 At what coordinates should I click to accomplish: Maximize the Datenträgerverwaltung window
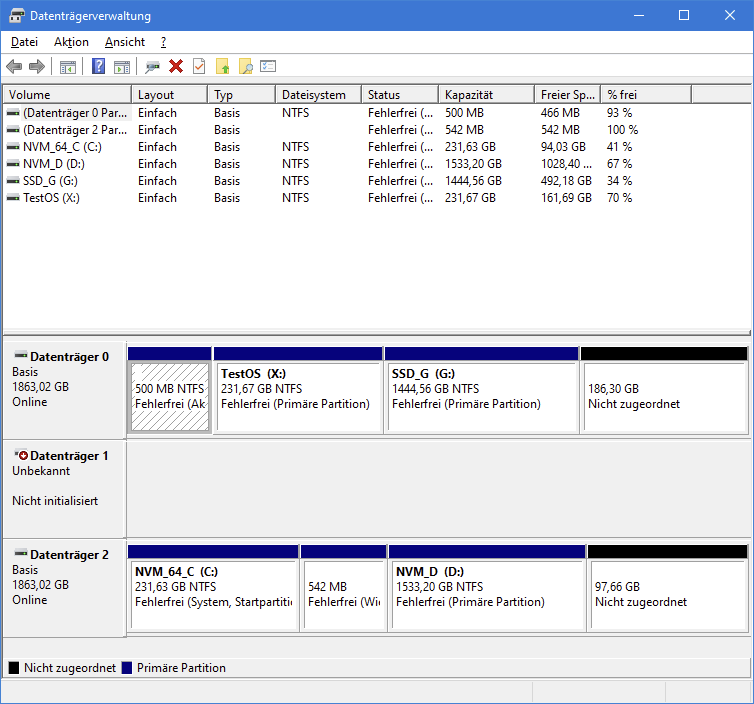(684, 15)
